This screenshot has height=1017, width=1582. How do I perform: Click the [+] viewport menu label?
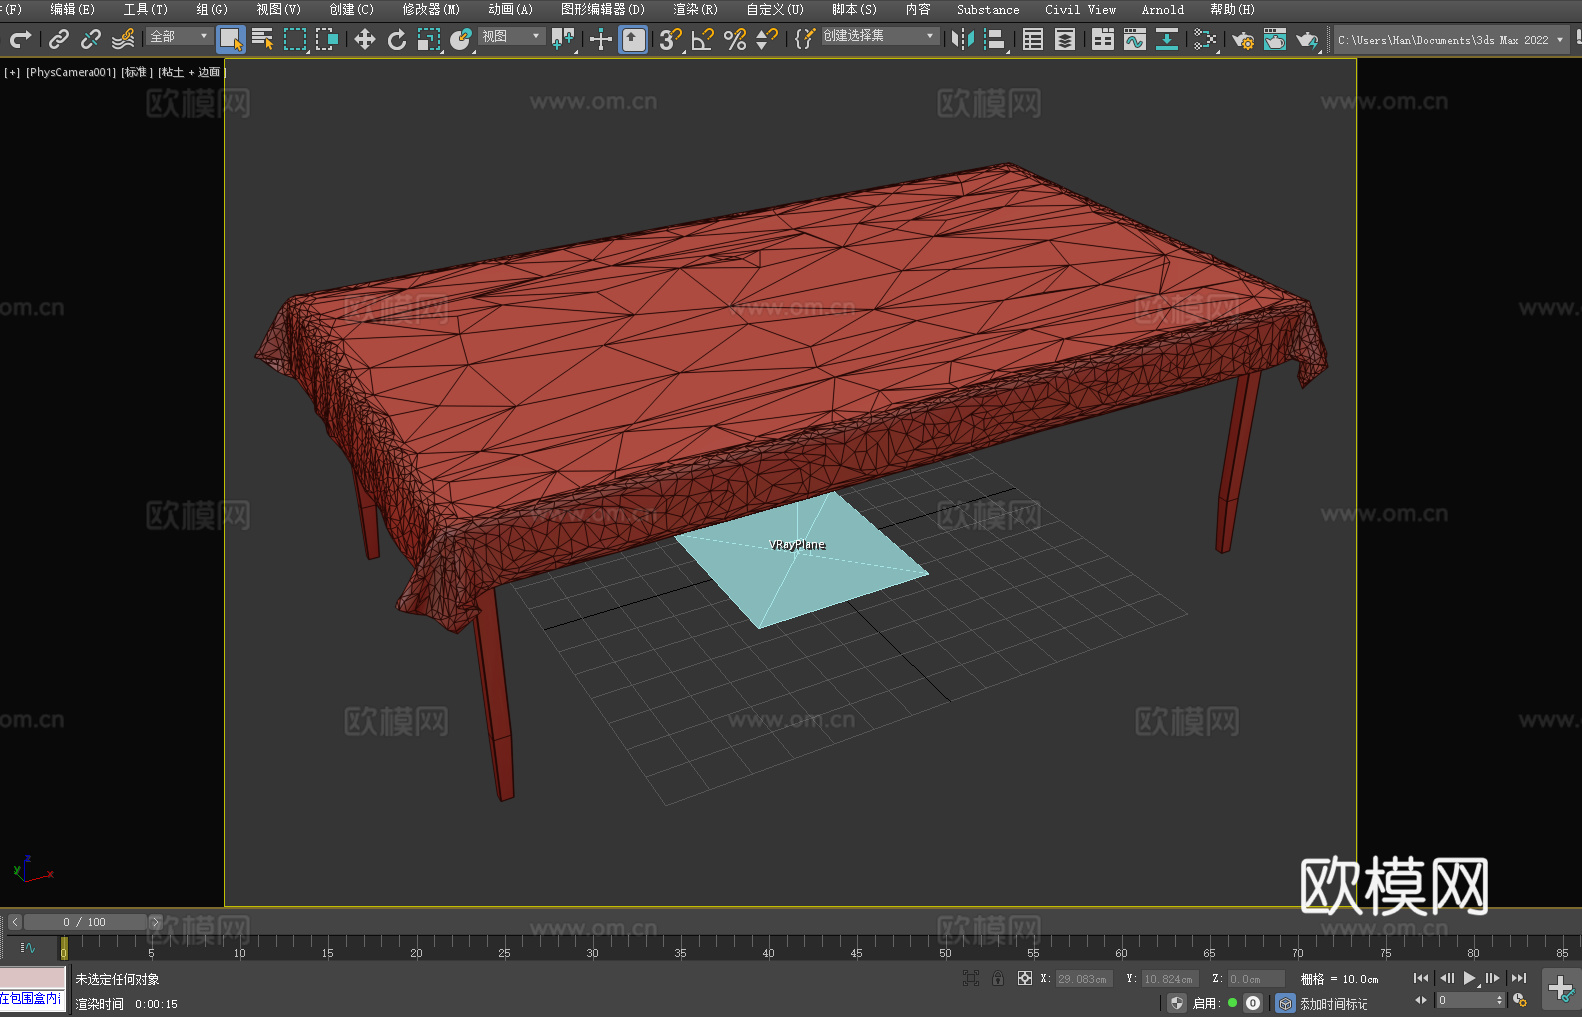click(12, 72)
